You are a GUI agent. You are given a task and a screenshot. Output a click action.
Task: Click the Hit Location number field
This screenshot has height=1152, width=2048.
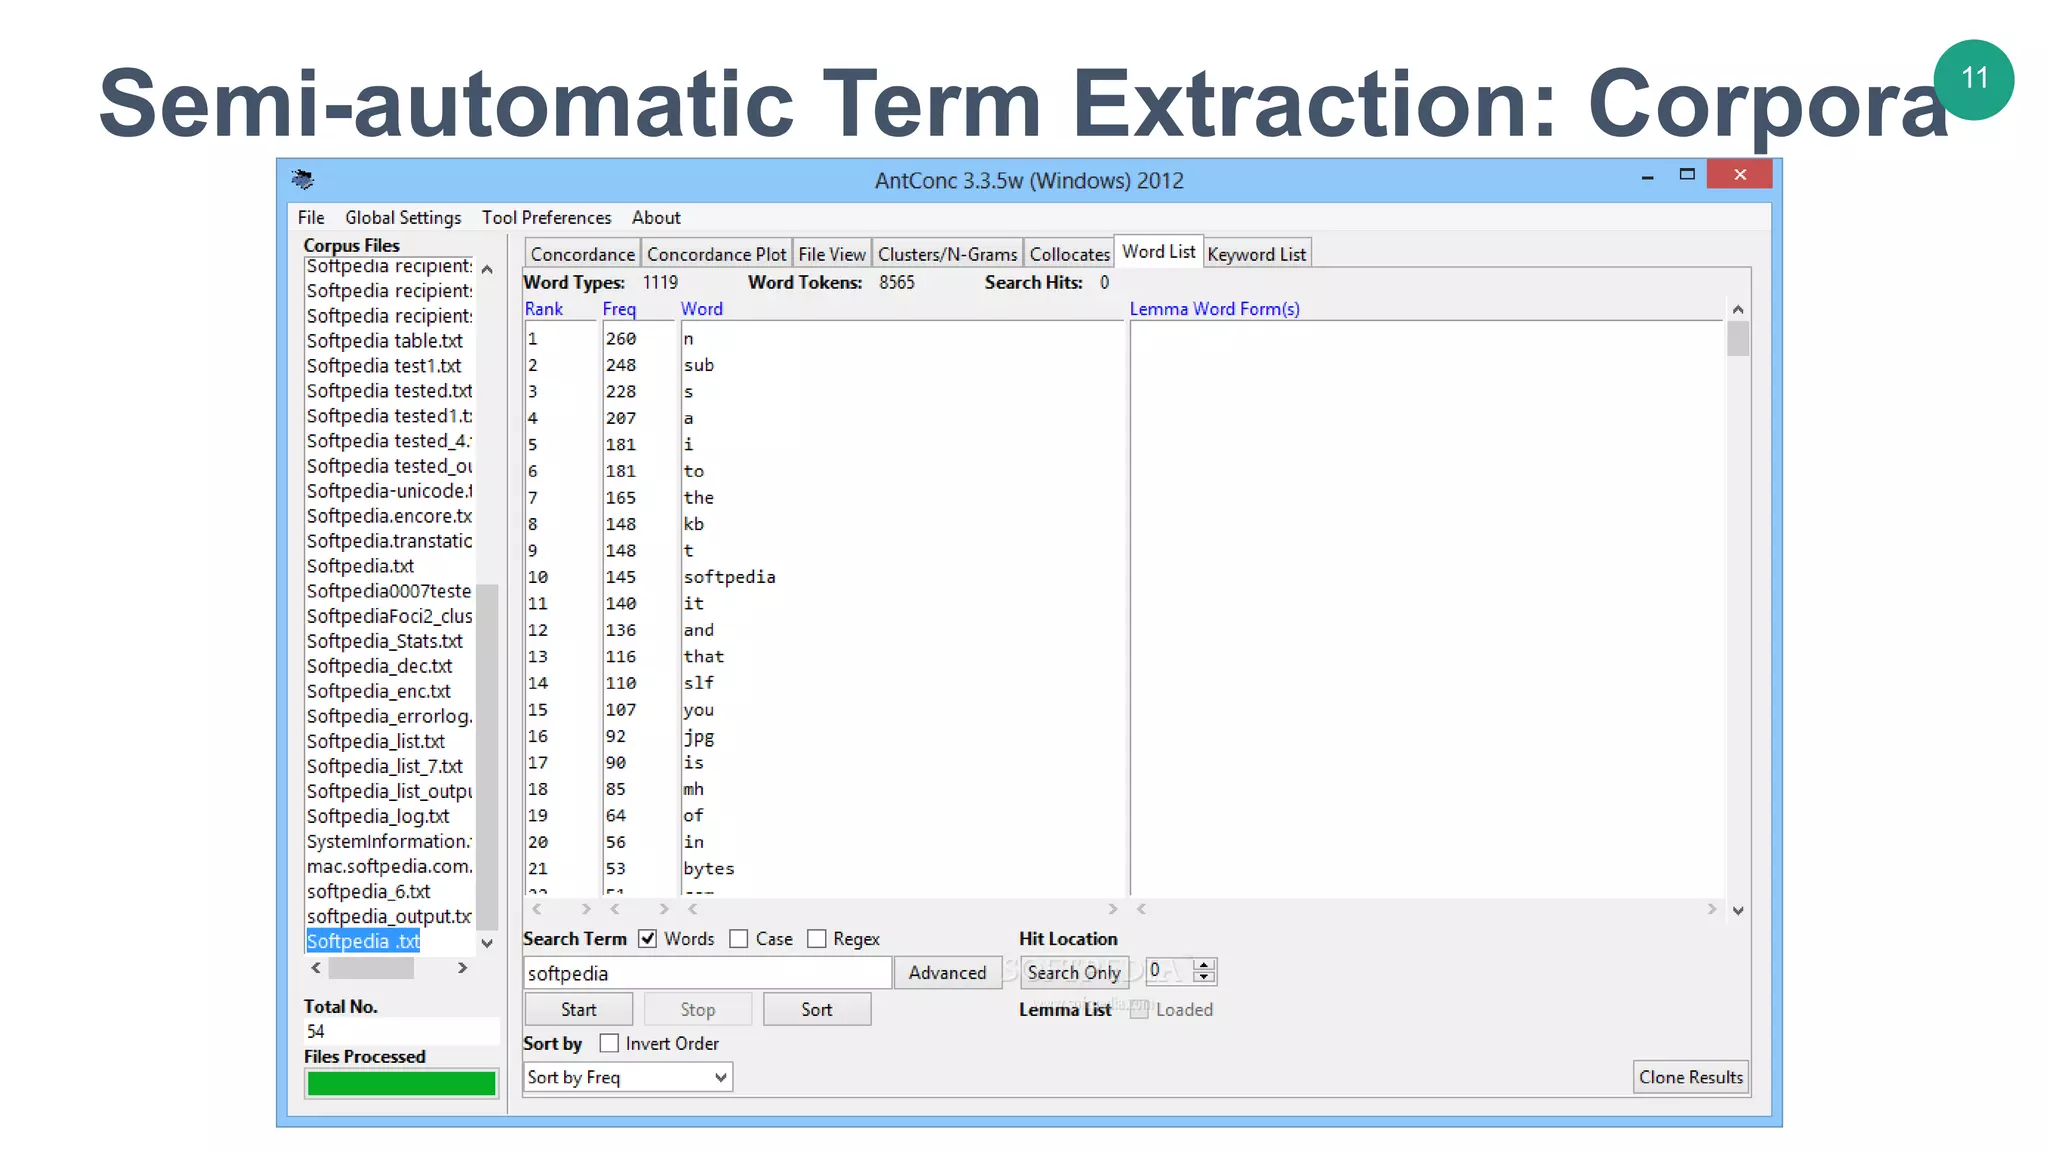(x=1169, y=970)
